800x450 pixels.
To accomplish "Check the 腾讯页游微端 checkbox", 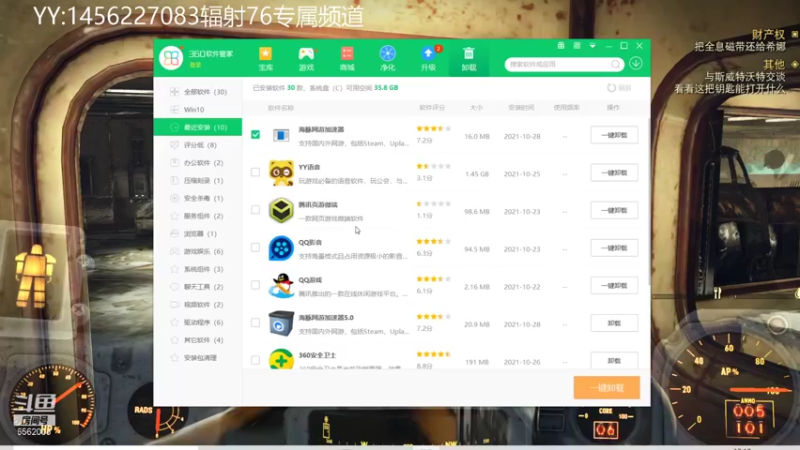I will [256, 210].
